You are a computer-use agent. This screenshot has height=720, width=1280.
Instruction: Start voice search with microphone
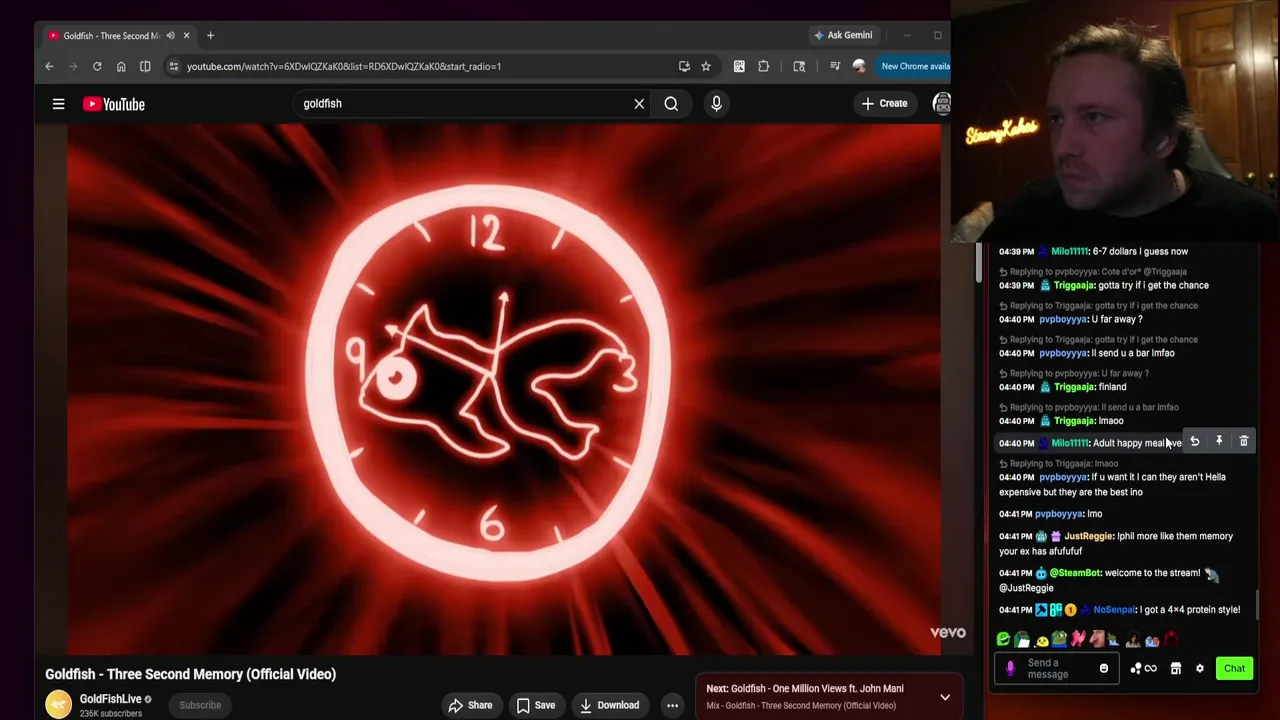tap(716, 104)
